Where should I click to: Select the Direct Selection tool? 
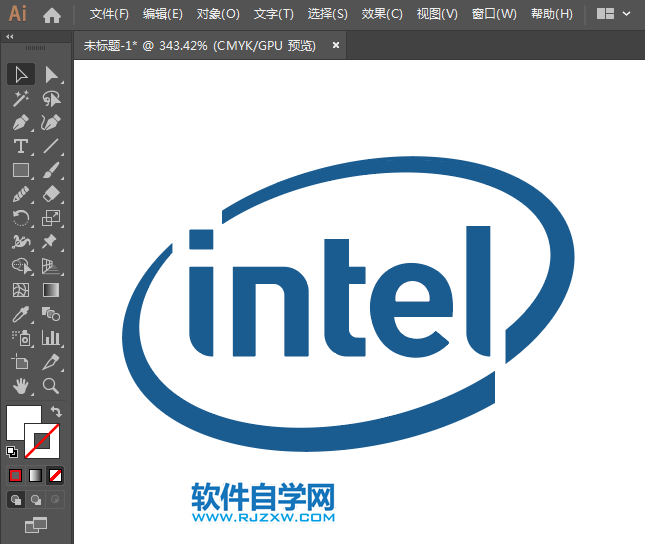point(51,74)
